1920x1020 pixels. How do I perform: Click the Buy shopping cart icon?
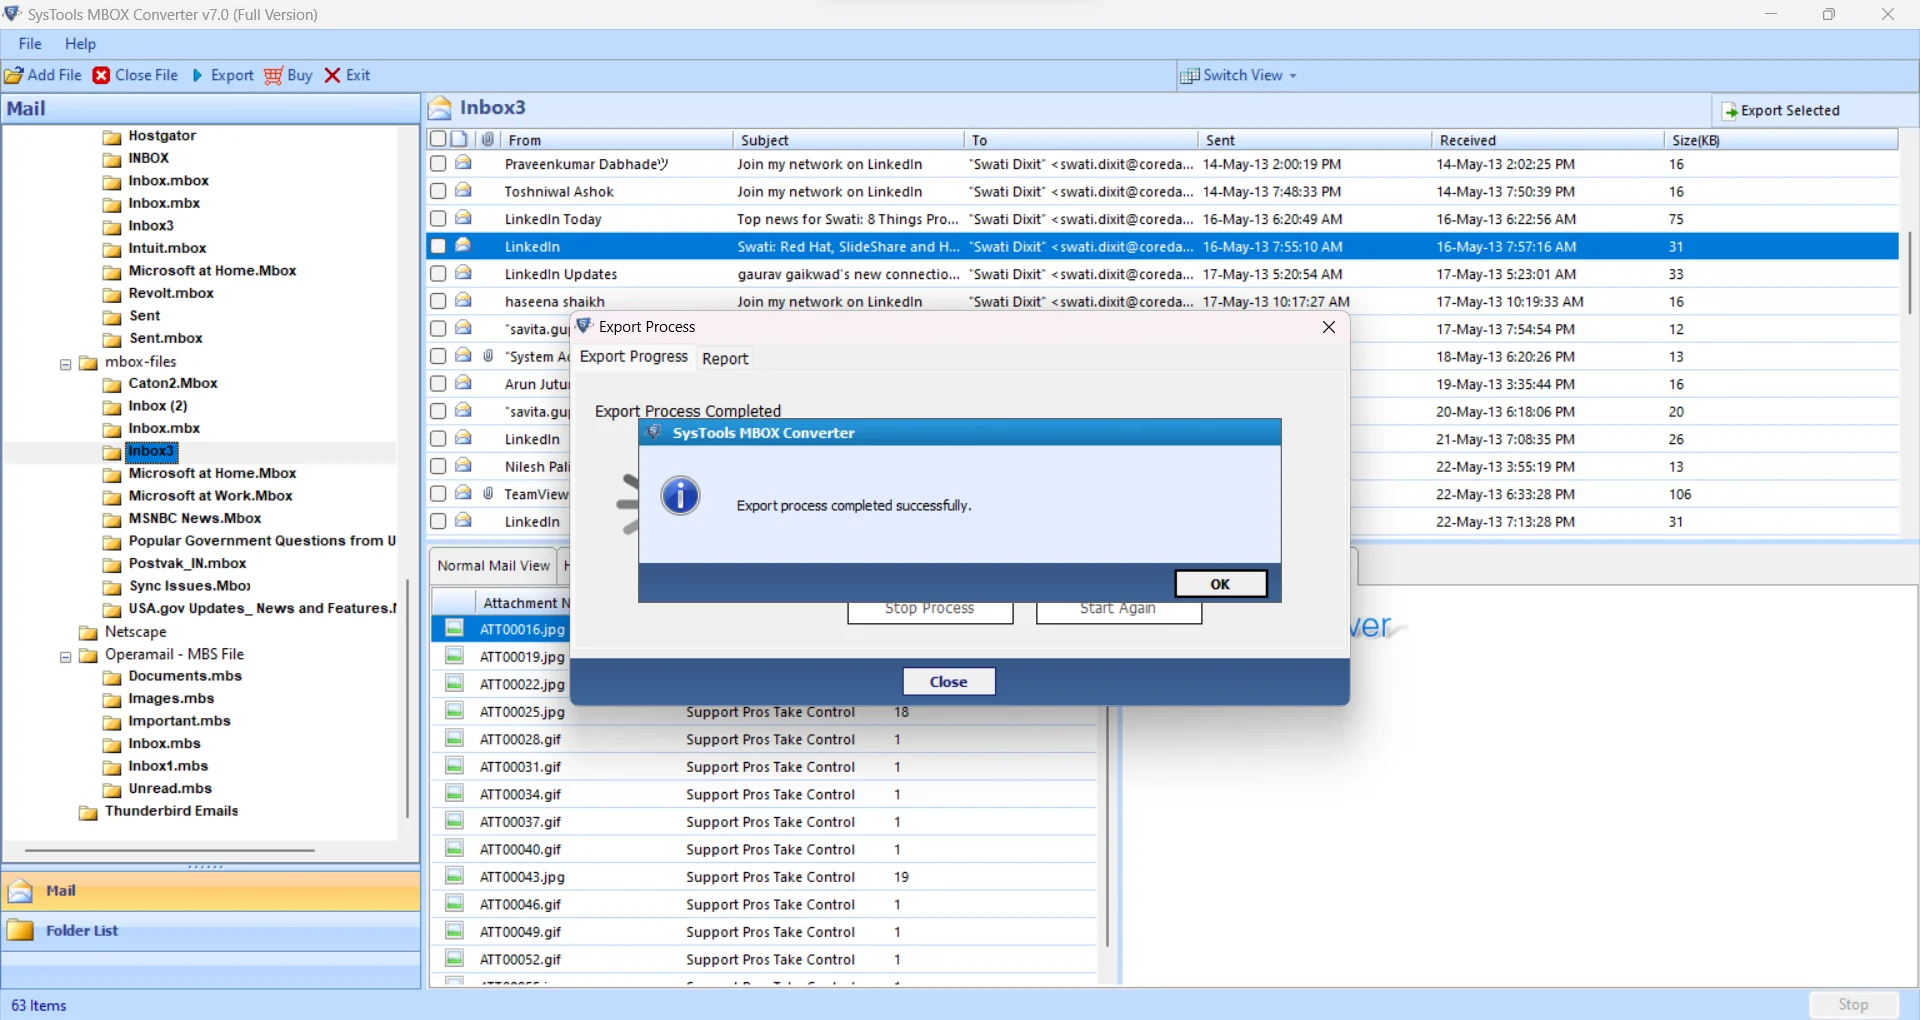coord(273,76)
